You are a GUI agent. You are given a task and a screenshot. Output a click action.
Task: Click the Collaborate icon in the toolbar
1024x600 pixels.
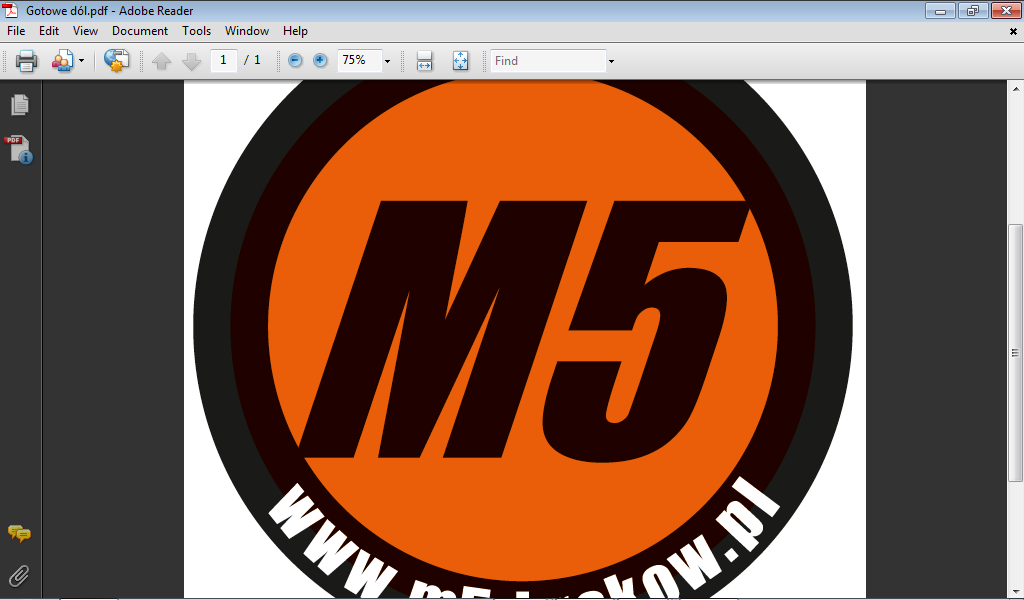coord(63,61)
